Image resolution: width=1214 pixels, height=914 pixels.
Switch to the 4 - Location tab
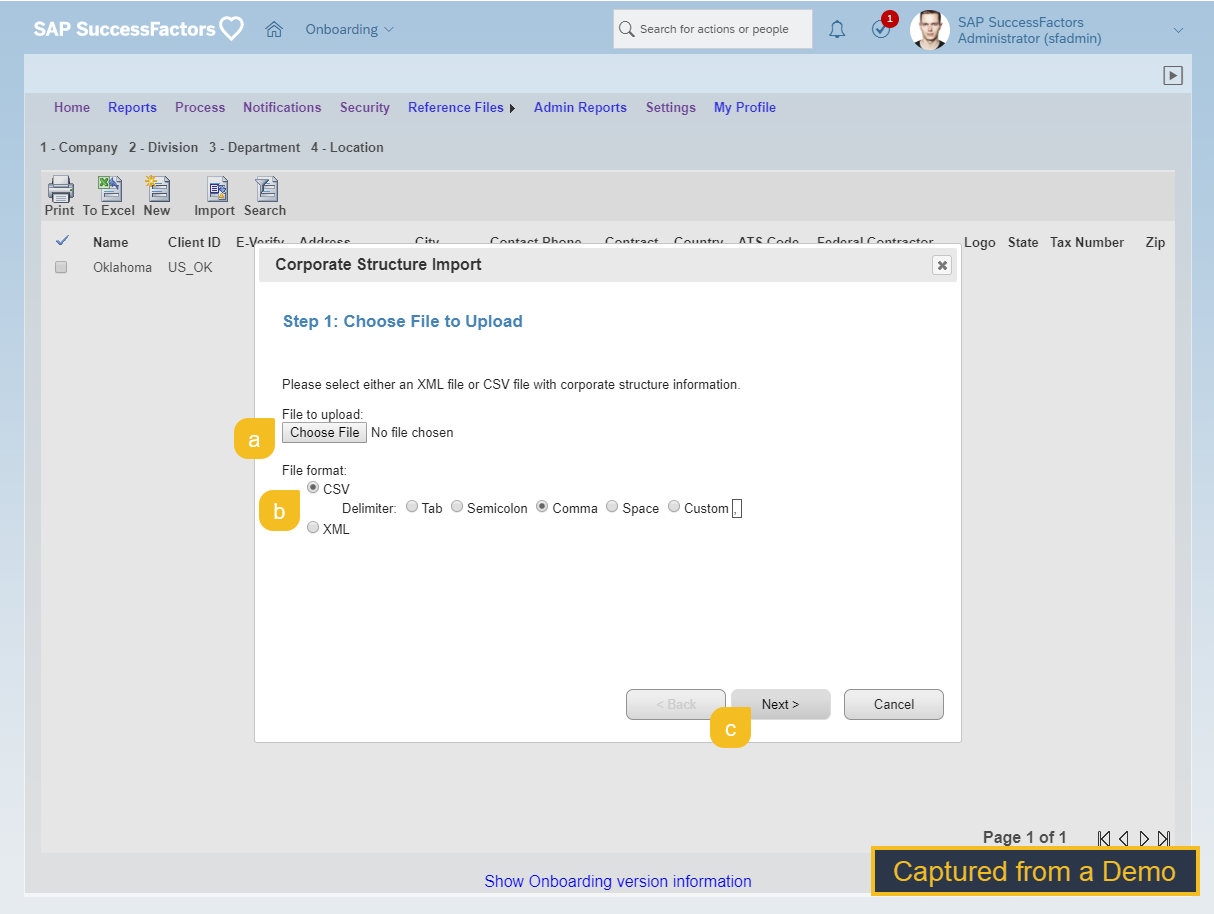pos(347,148)
